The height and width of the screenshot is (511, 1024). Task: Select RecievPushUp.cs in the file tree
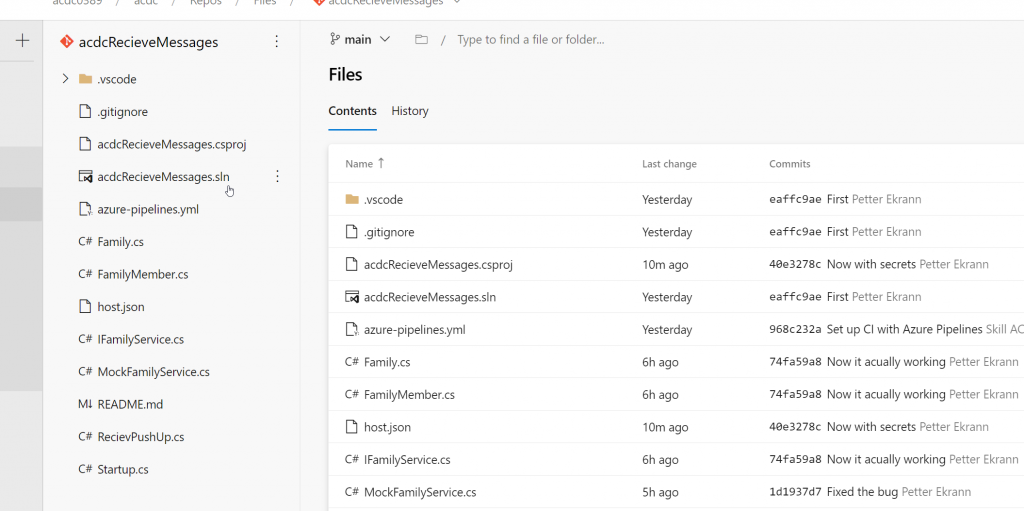click(x=140, y=437)
